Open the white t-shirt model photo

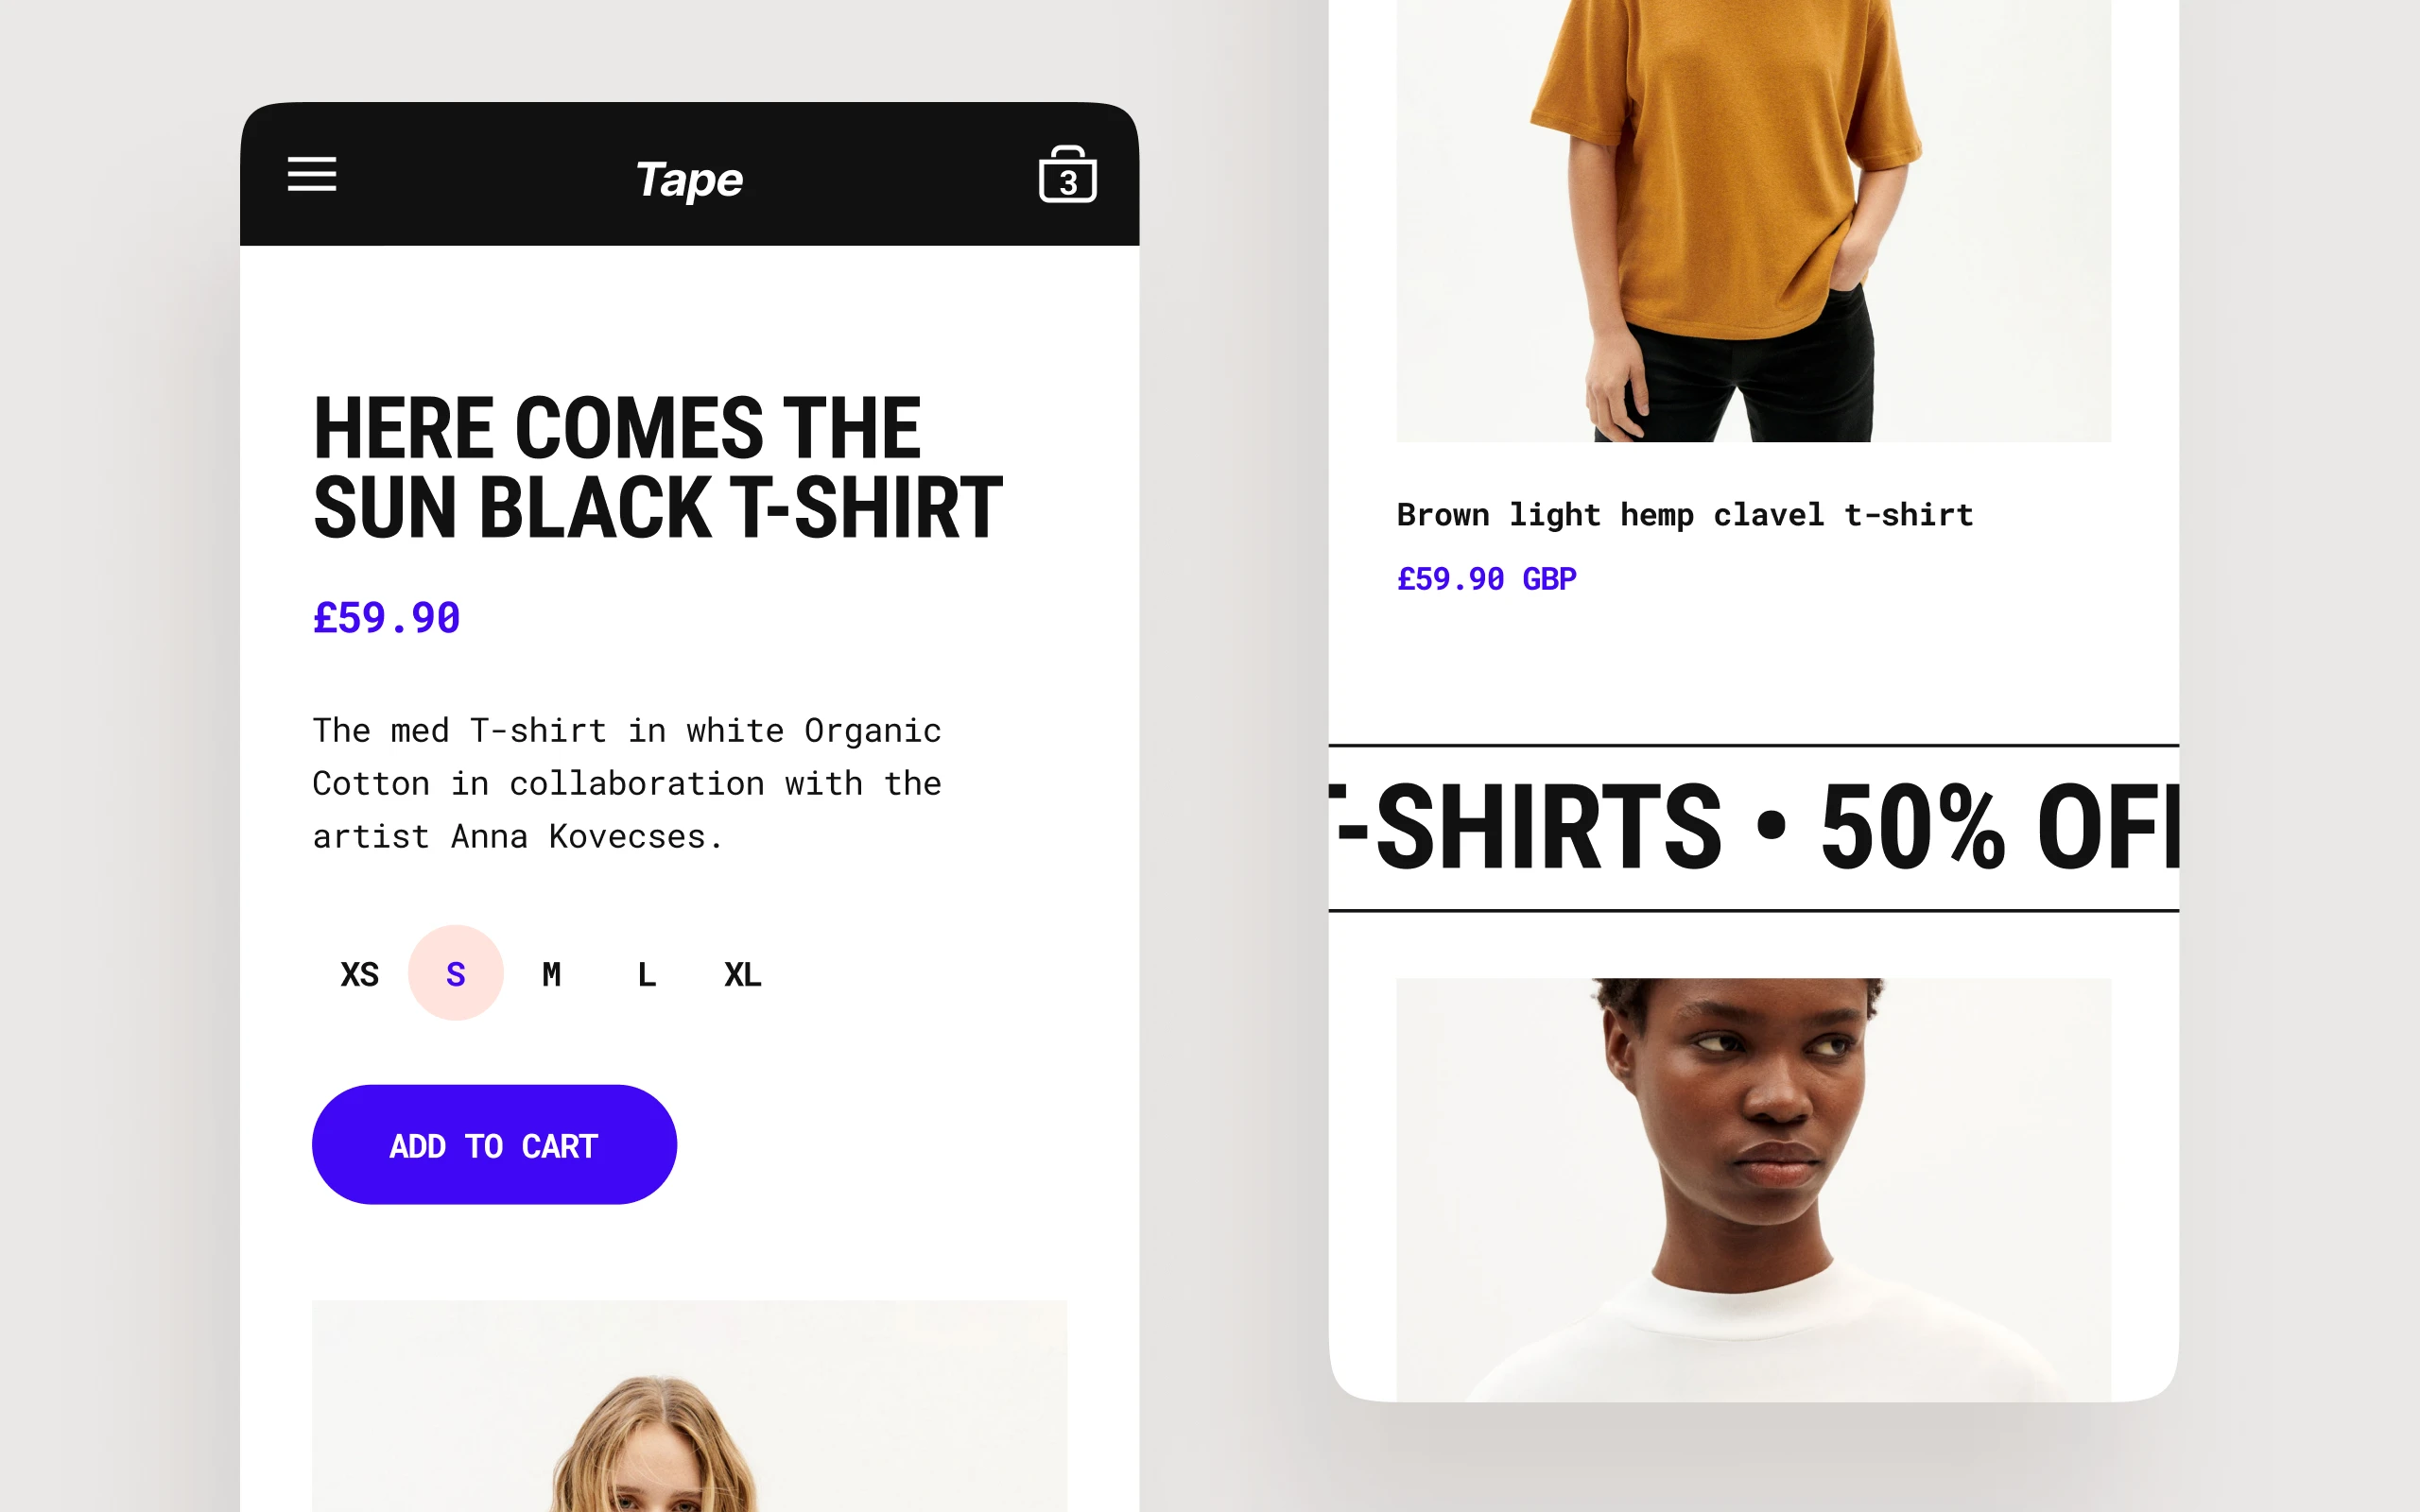(x=1753, y=1189)
